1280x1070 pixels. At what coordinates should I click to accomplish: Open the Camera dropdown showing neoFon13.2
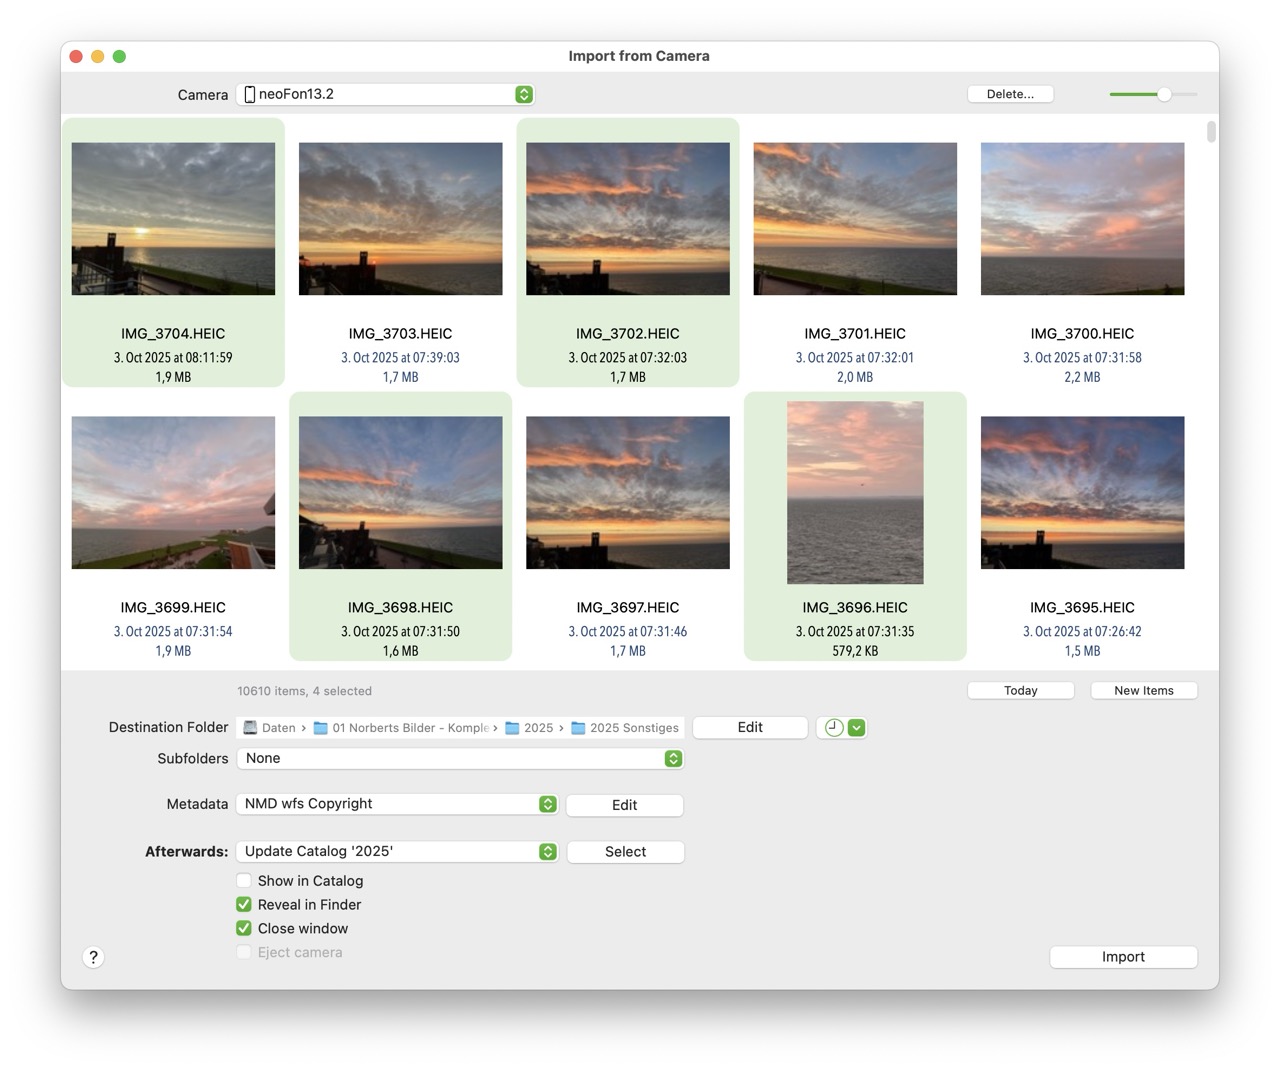click(386, 94)
